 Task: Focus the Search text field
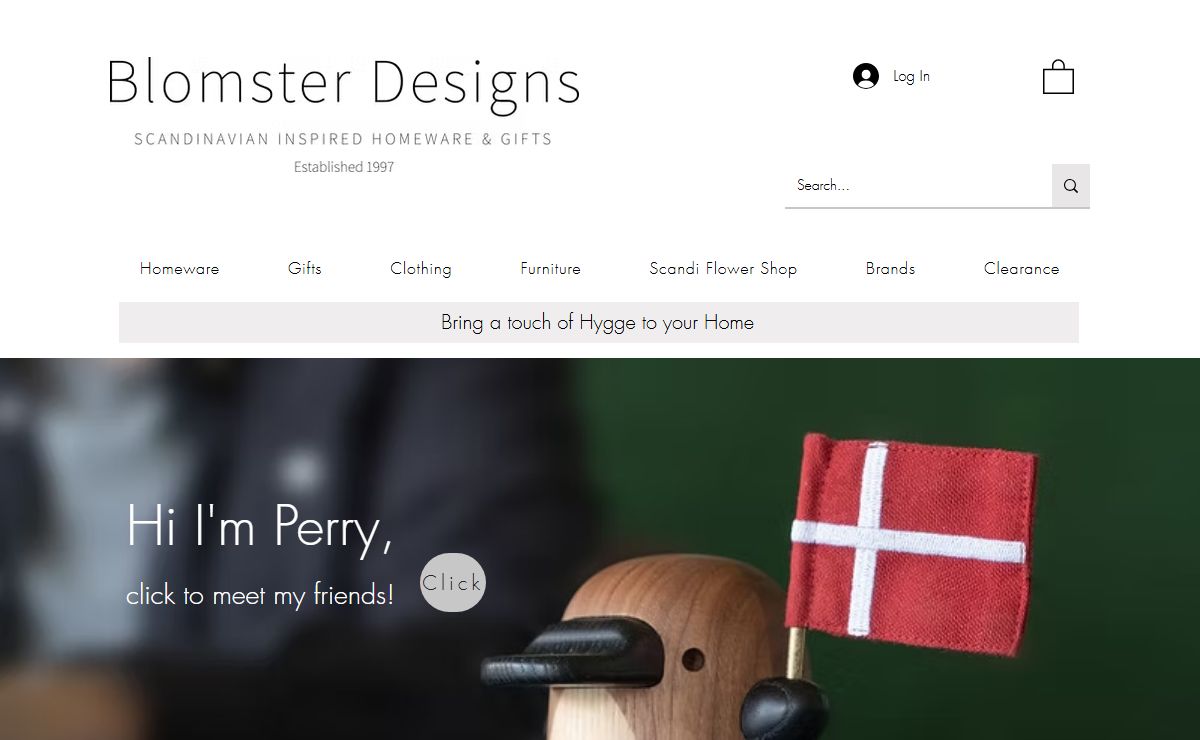click(x=918, y=186)
